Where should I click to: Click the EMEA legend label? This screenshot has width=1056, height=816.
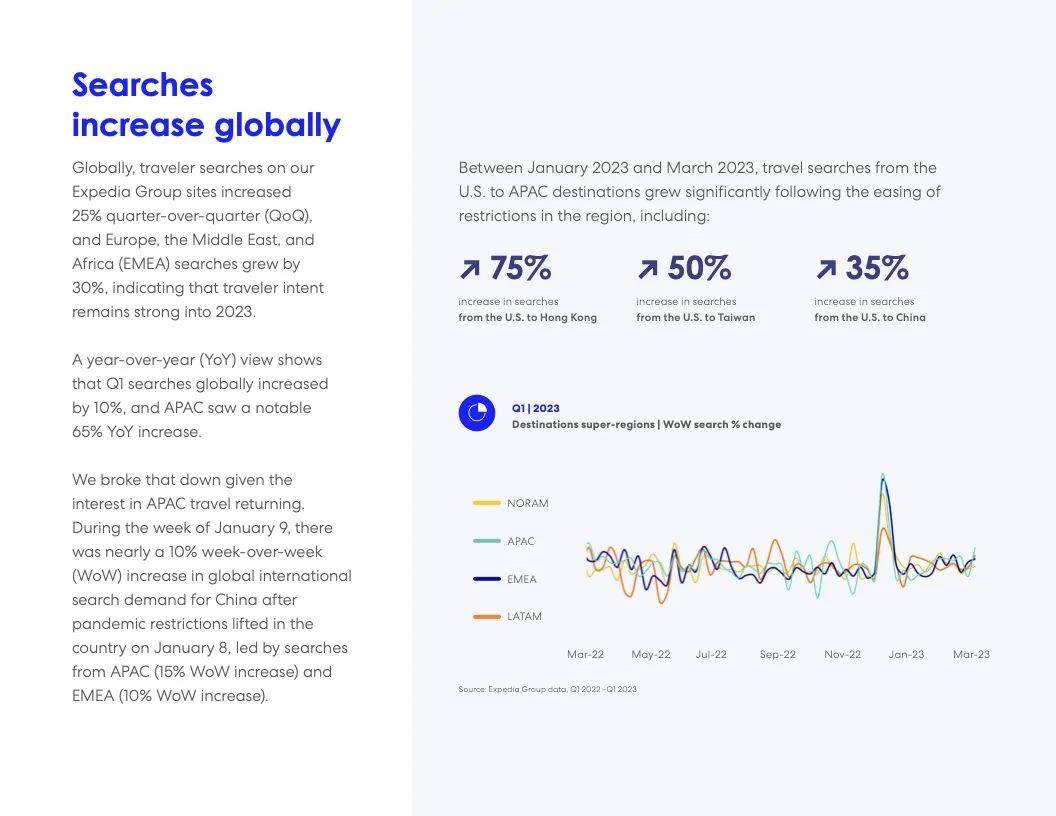click(x=522, y=579)
